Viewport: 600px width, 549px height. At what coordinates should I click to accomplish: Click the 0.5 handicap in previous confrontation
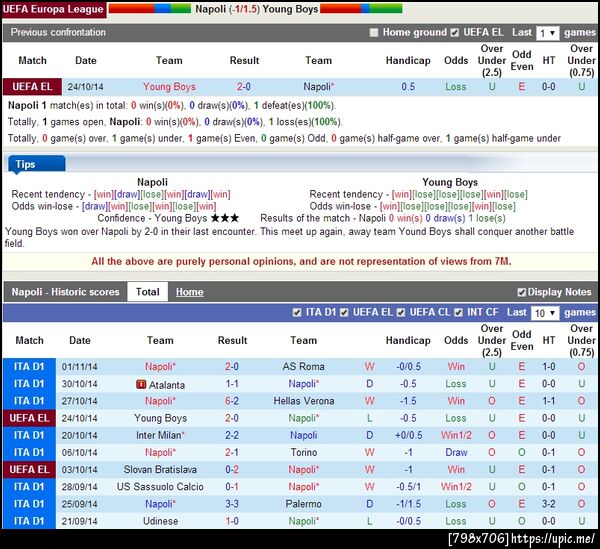pos(408,87)
